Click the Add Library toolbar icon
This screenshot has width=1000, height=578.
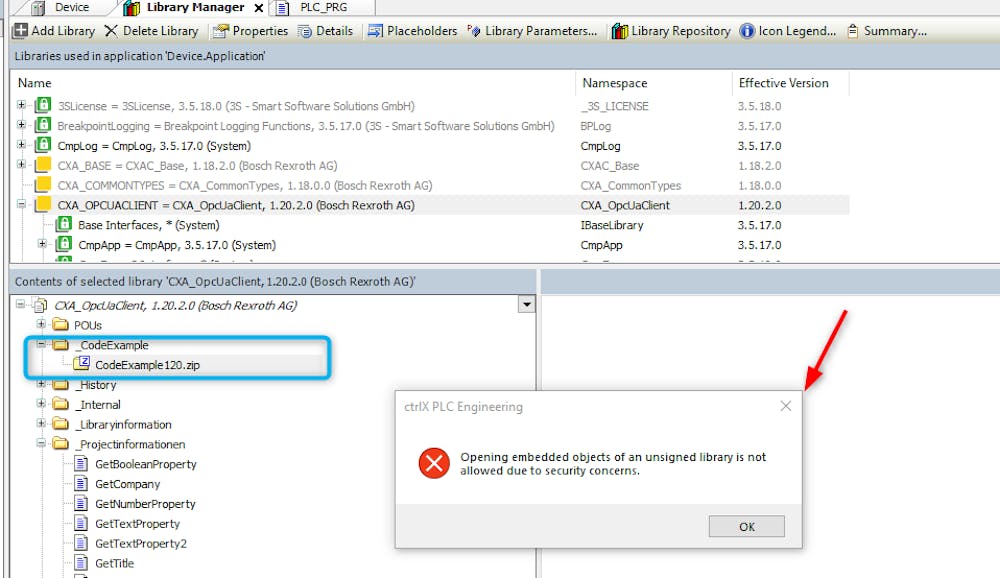pyautogui.click(x=19, y=30)
